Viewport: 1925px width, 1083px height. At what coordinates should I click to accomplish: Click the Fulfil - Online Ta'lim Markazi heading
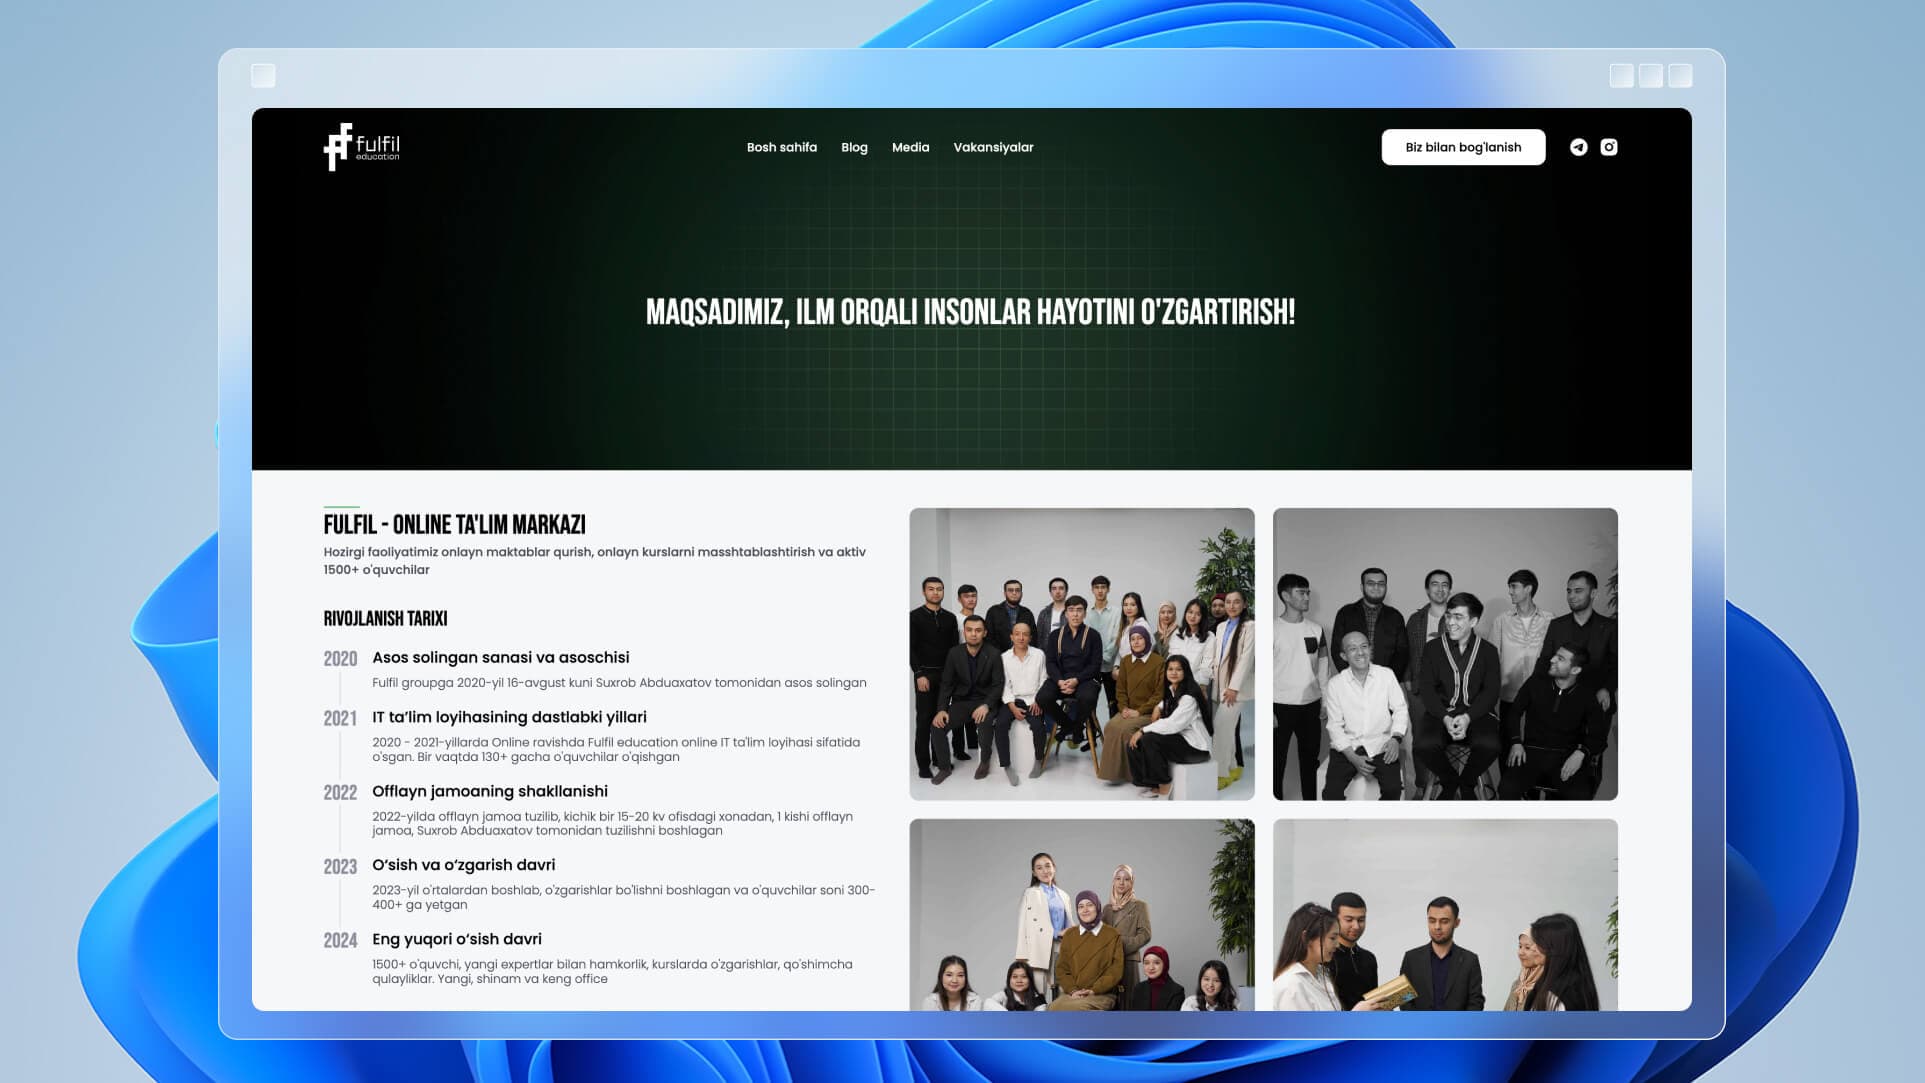pyautogui.click(x=454, y=525)
